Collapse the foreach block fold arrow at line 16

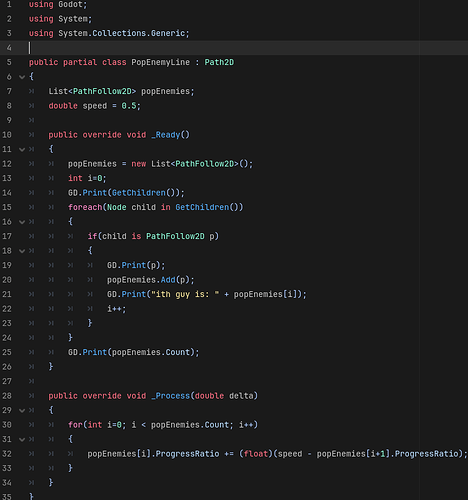coord(22,222)
